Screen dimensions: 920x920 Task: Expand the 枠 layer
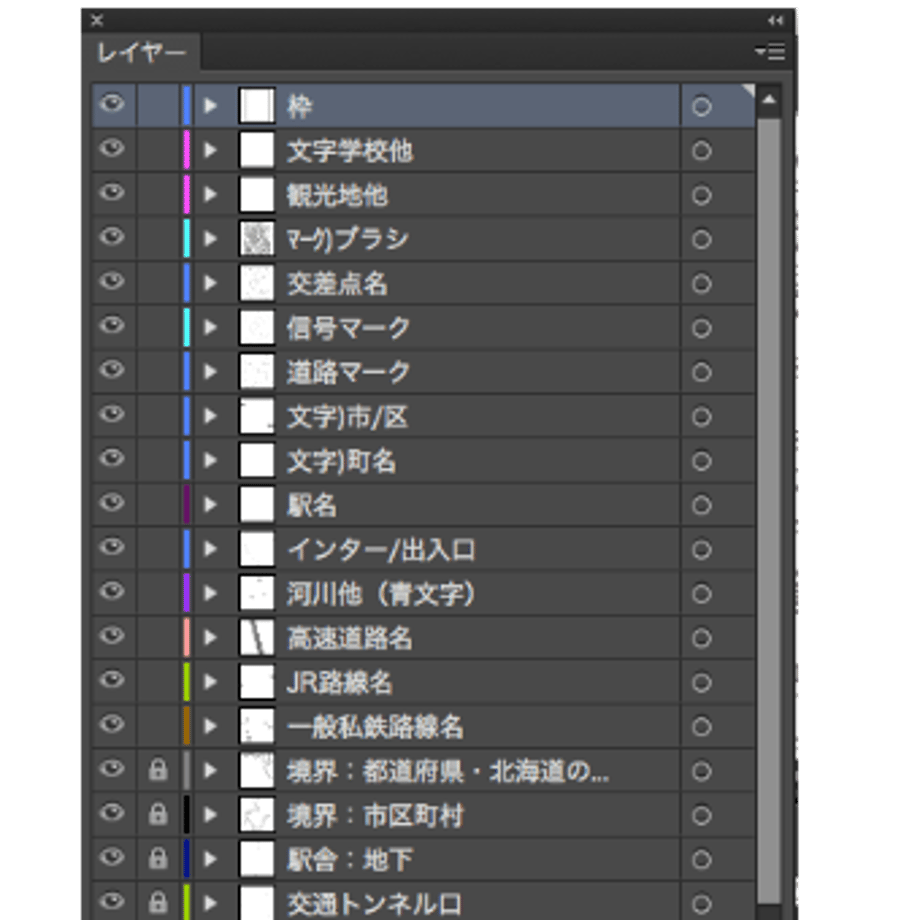coord(210,106)
